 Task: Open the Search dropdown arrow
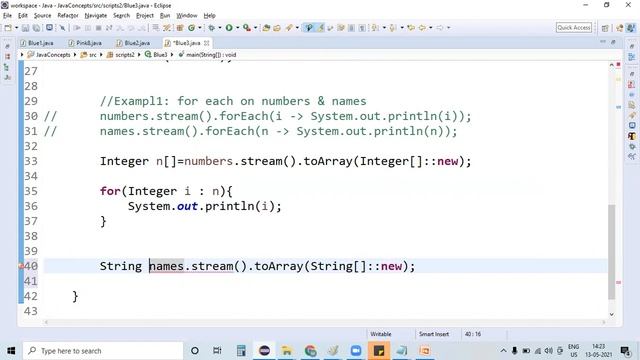(297, 28)
